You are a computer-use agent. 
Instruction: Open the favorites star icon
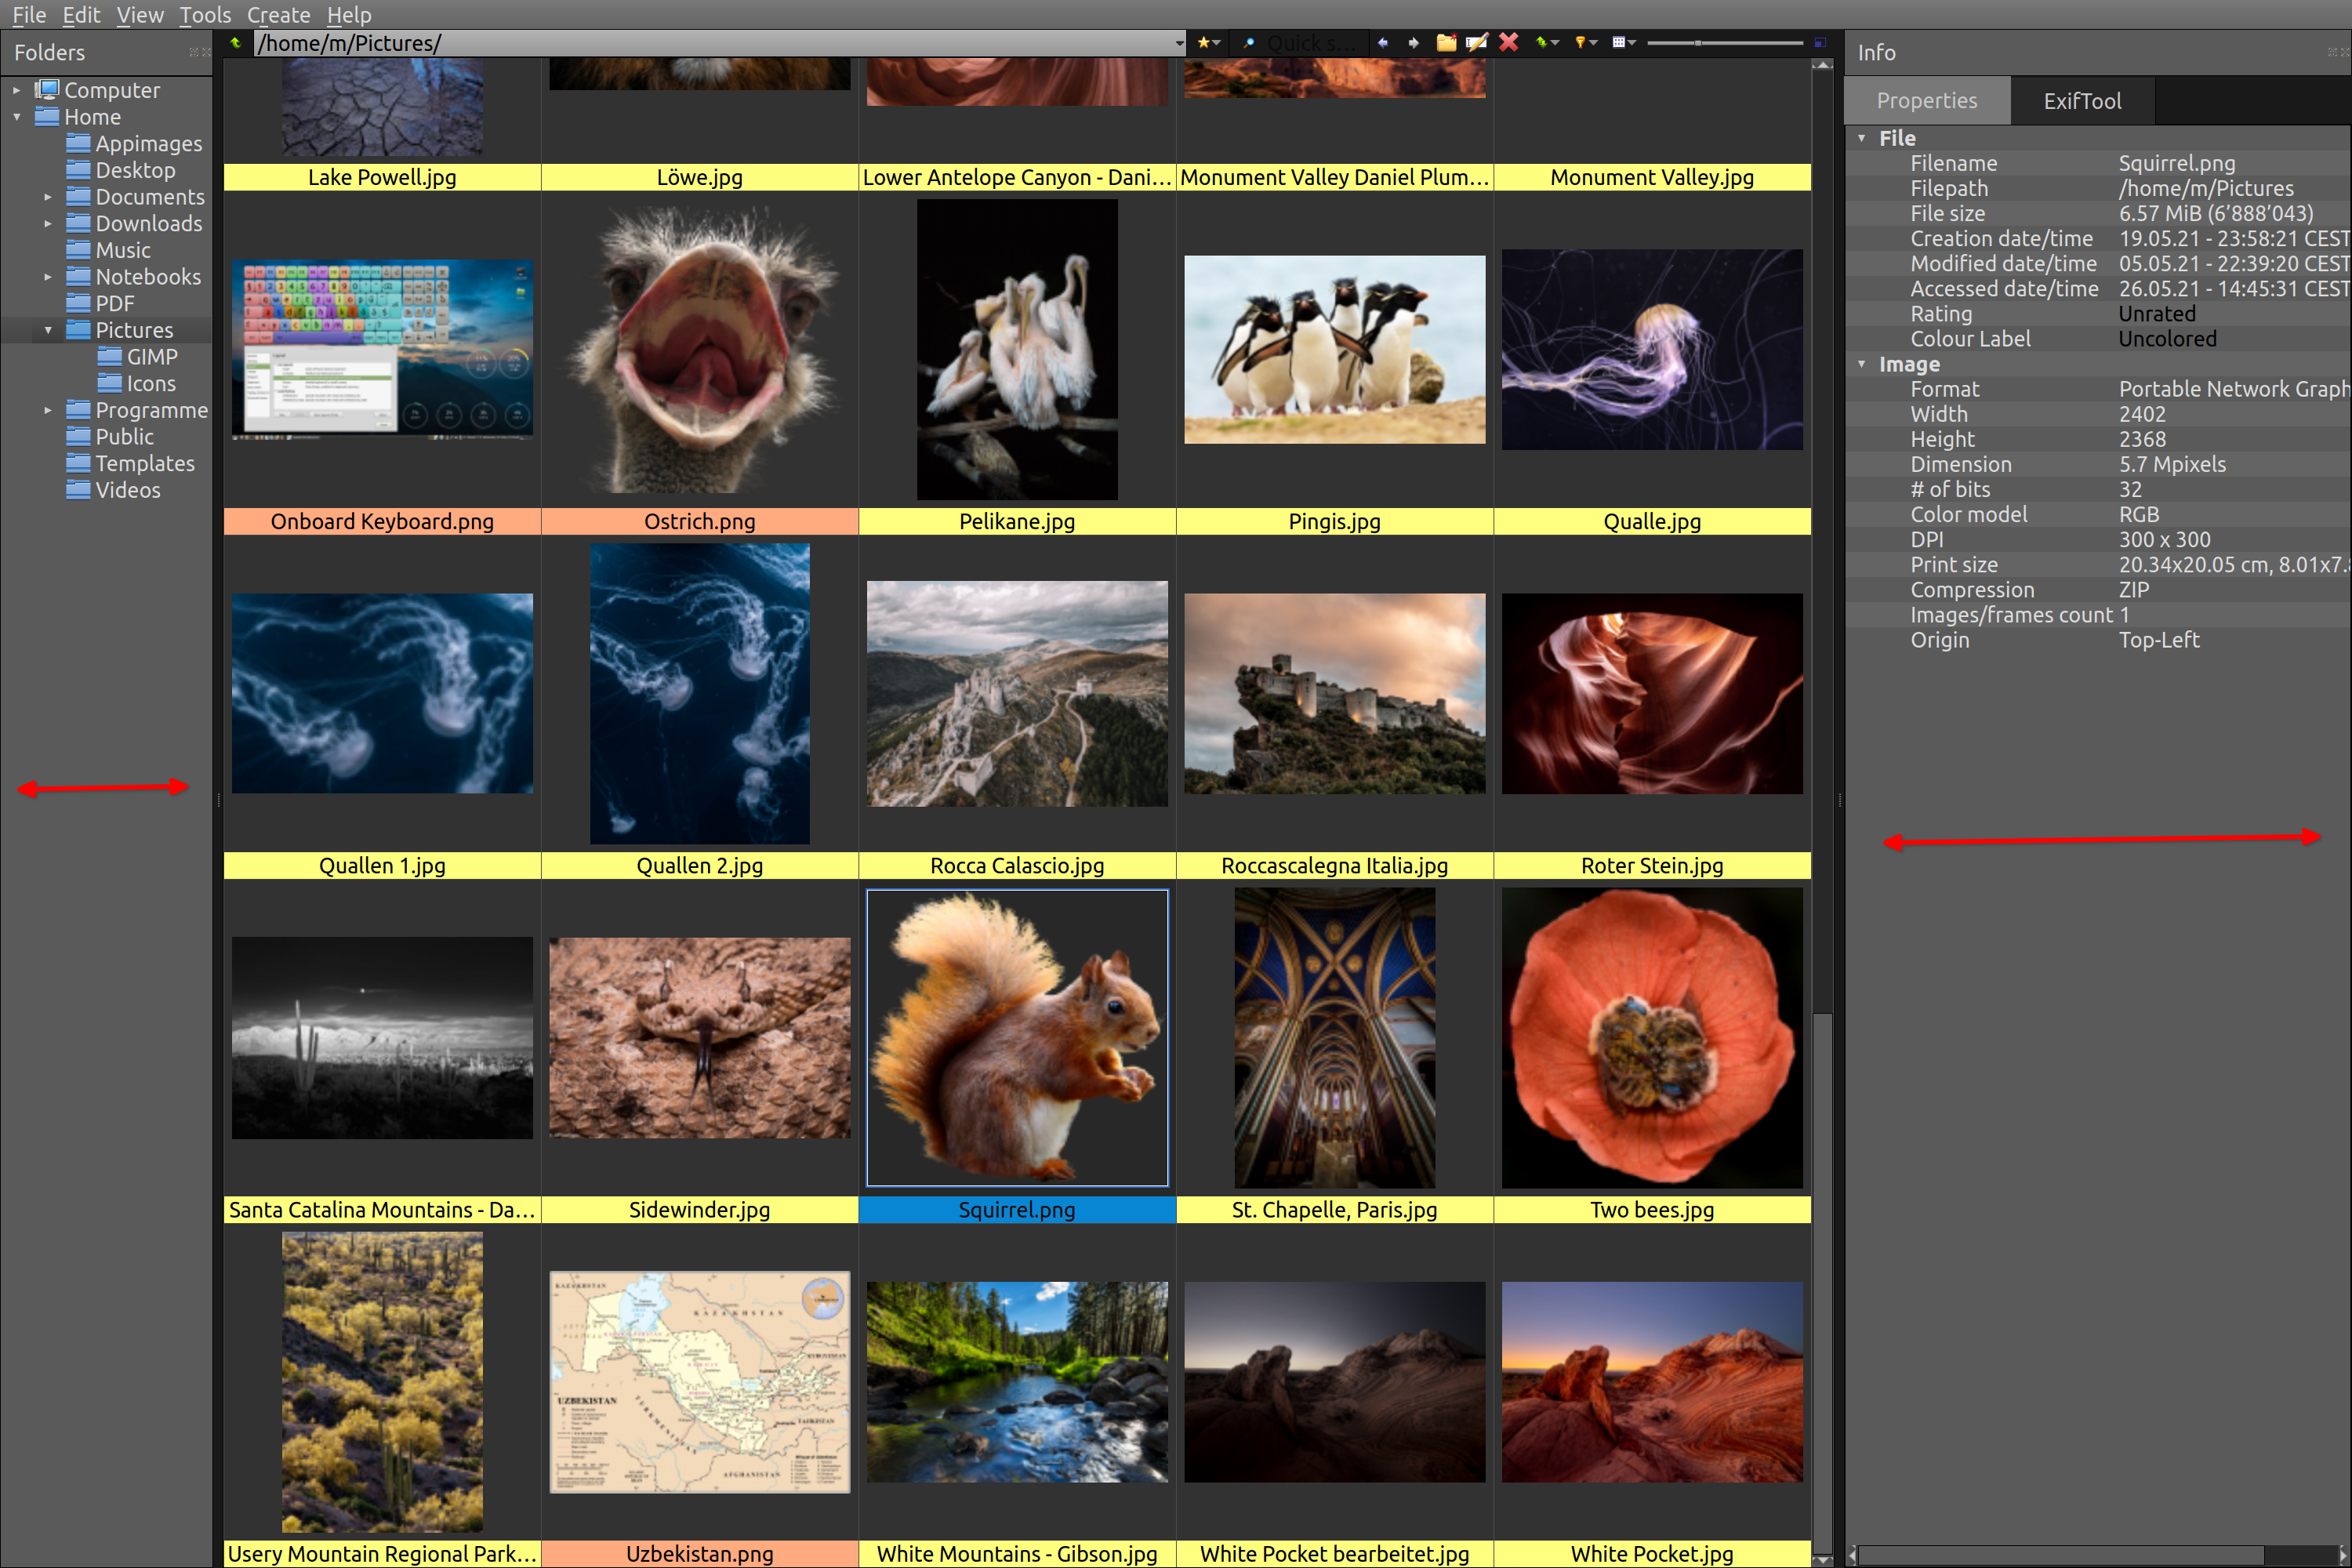[1209, 43]
